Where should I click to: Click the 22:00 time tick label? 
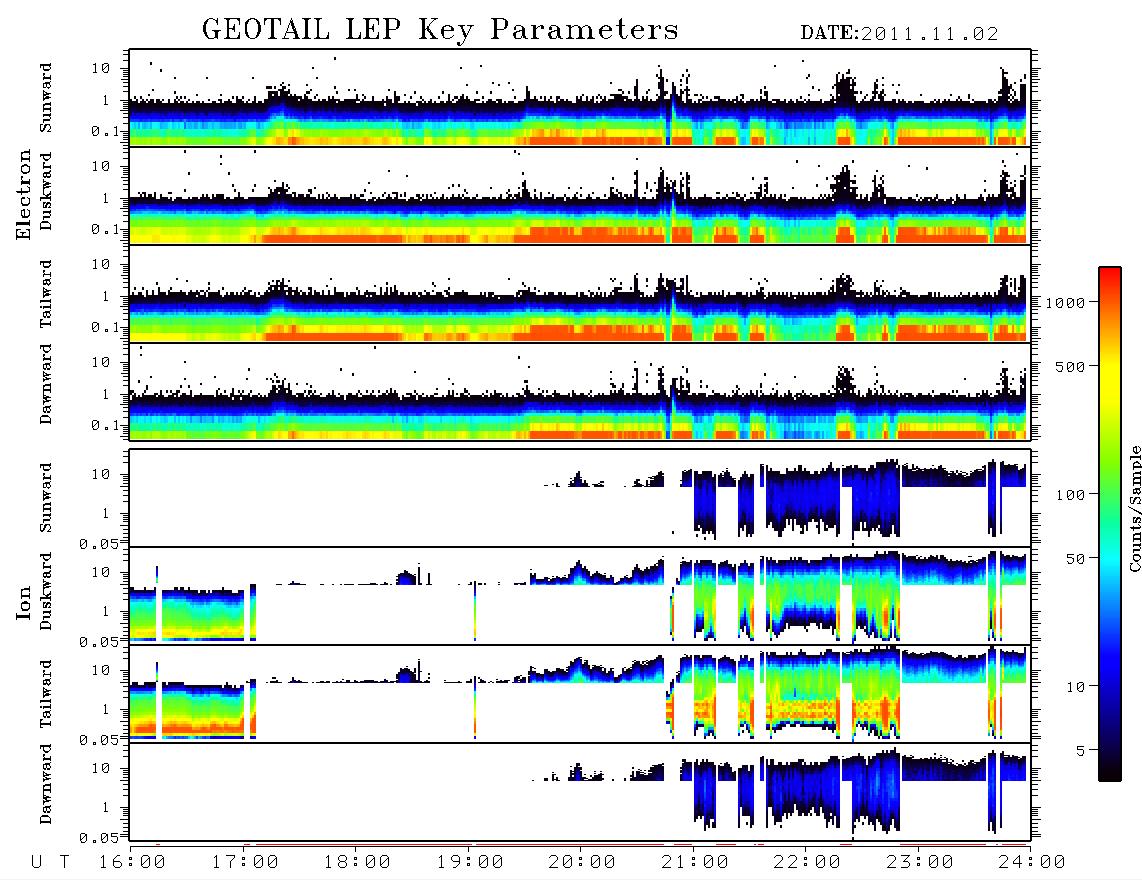pyautogui.click(x=808, y=863)
